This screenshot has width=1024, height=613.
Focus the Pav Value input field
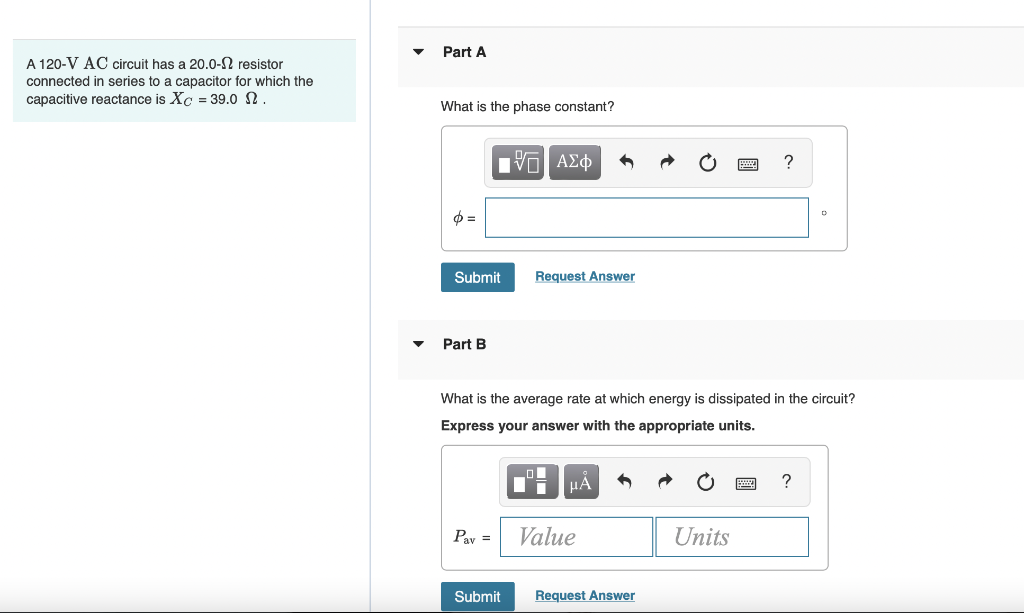(x=576, y=537)
